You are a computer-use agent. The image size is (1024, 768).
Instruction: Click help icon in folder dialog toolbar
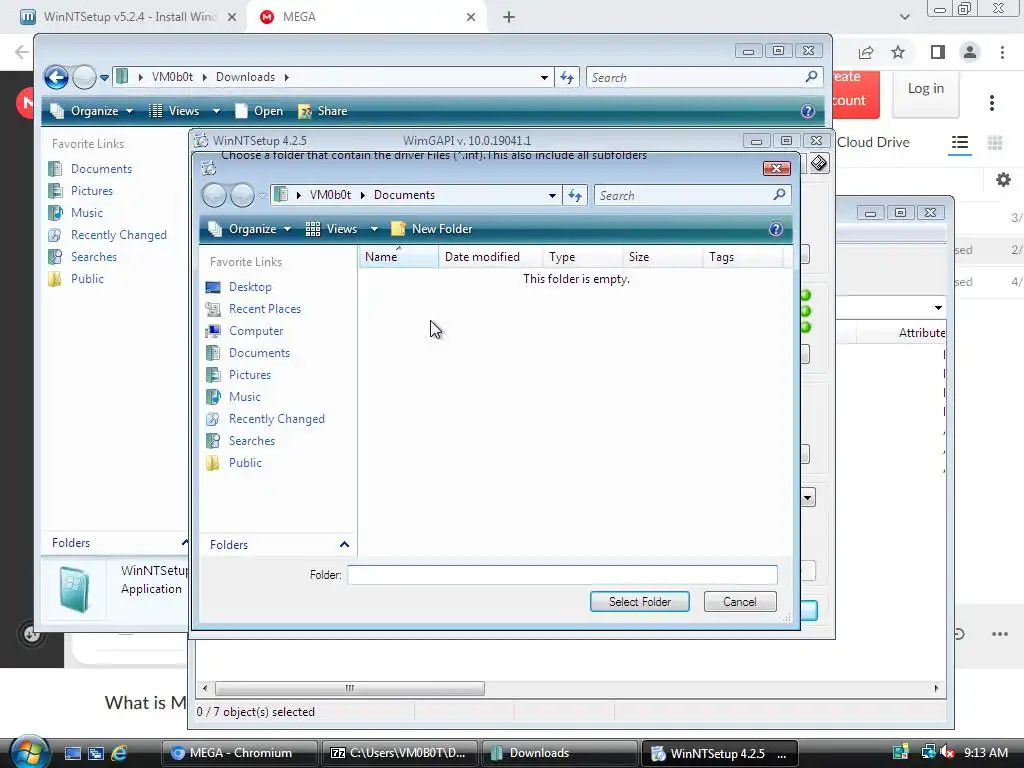click(776, 229)
